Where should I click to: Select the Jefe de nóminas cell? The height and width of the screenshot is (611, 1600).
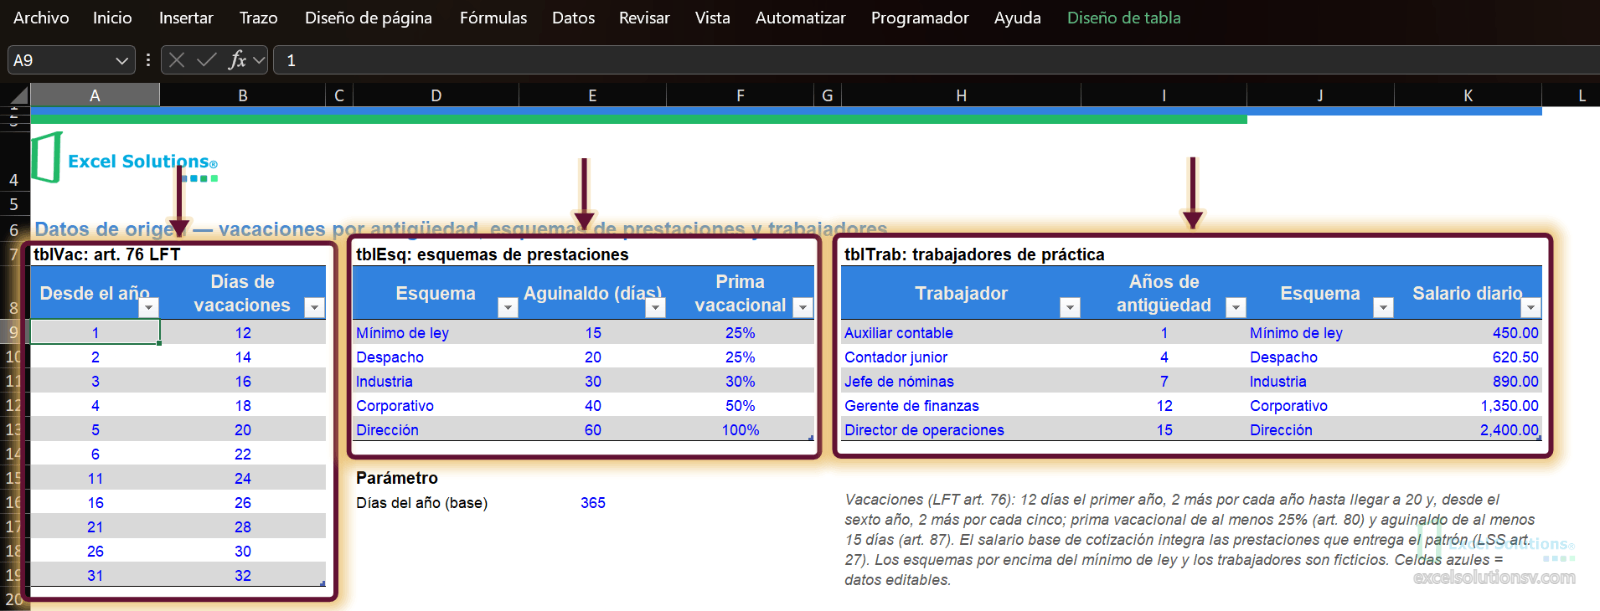961,381
